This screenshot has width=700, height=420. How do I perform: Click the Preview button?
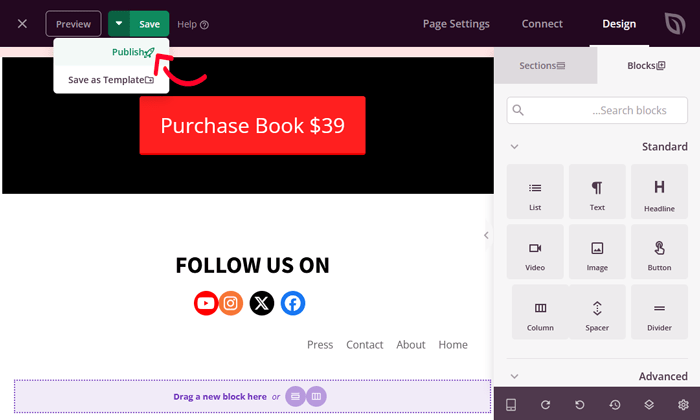[x=73, y=24]
